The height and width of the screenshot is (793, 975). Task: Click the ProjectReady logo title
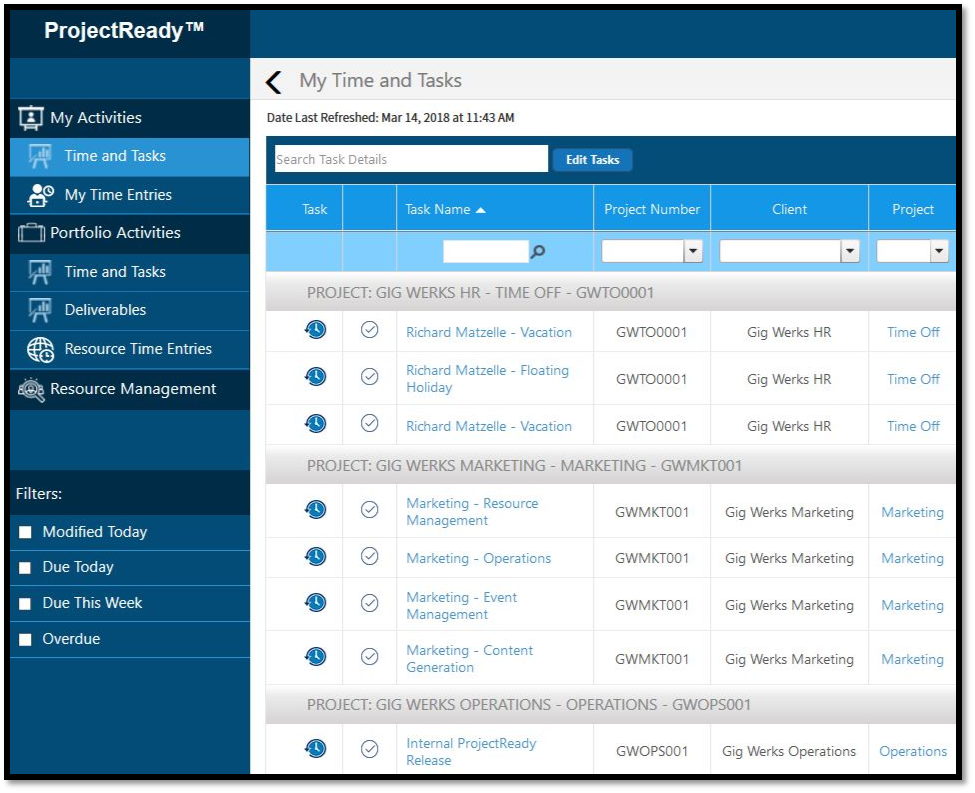[x=124, y=30]
